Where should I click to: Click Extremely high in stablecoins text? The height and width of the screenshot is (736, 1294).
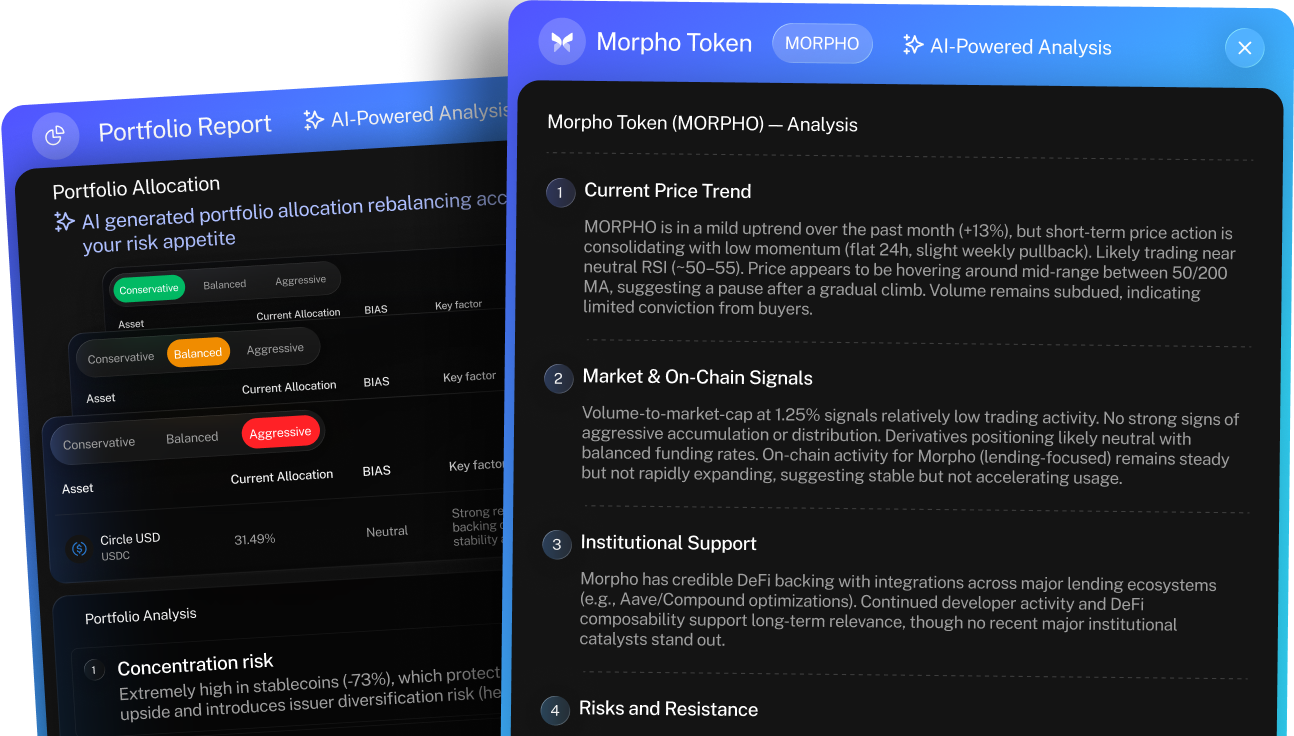click(x=312, y=695)
